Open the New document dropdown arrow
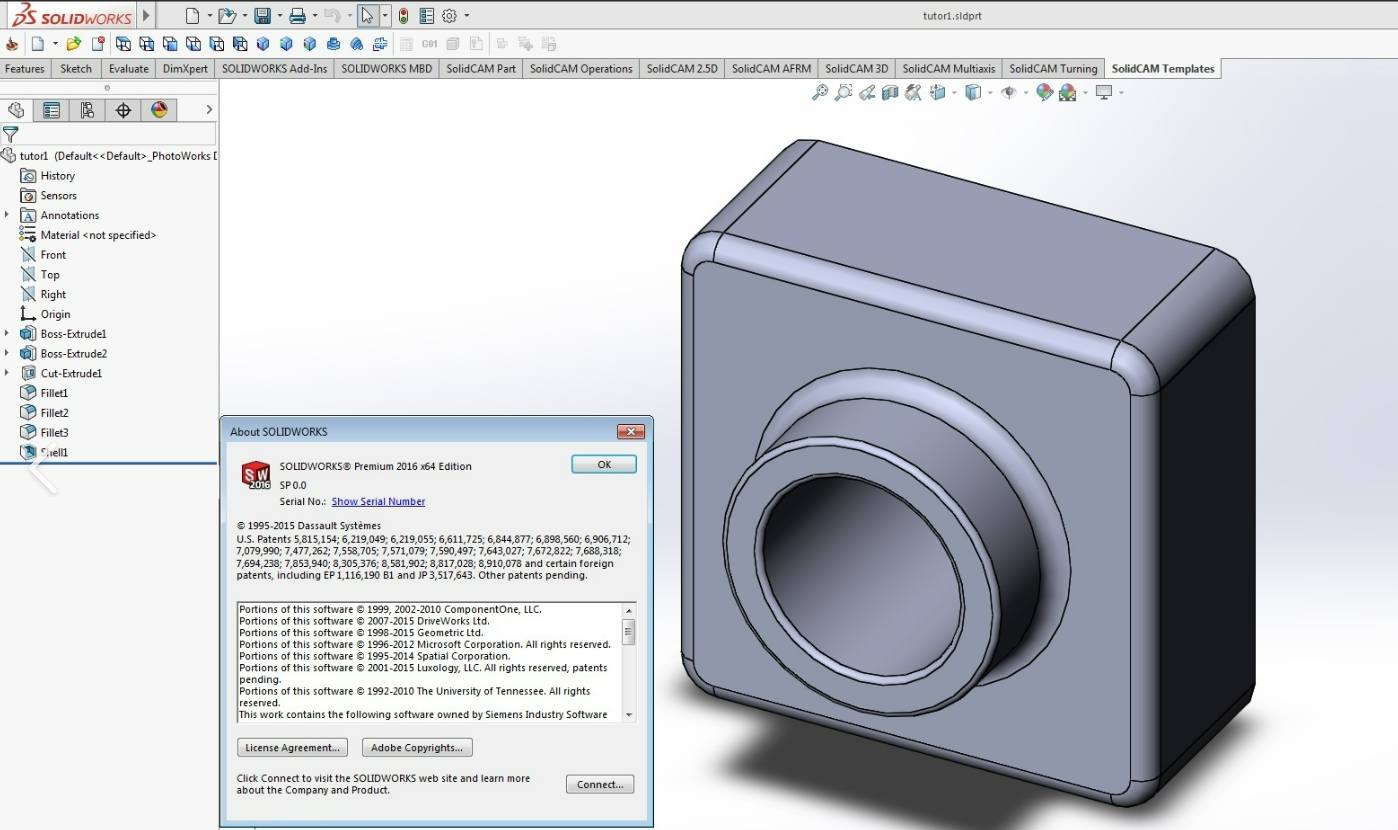The height and width of the screenshot is (830, 1398). click(210, 16)
